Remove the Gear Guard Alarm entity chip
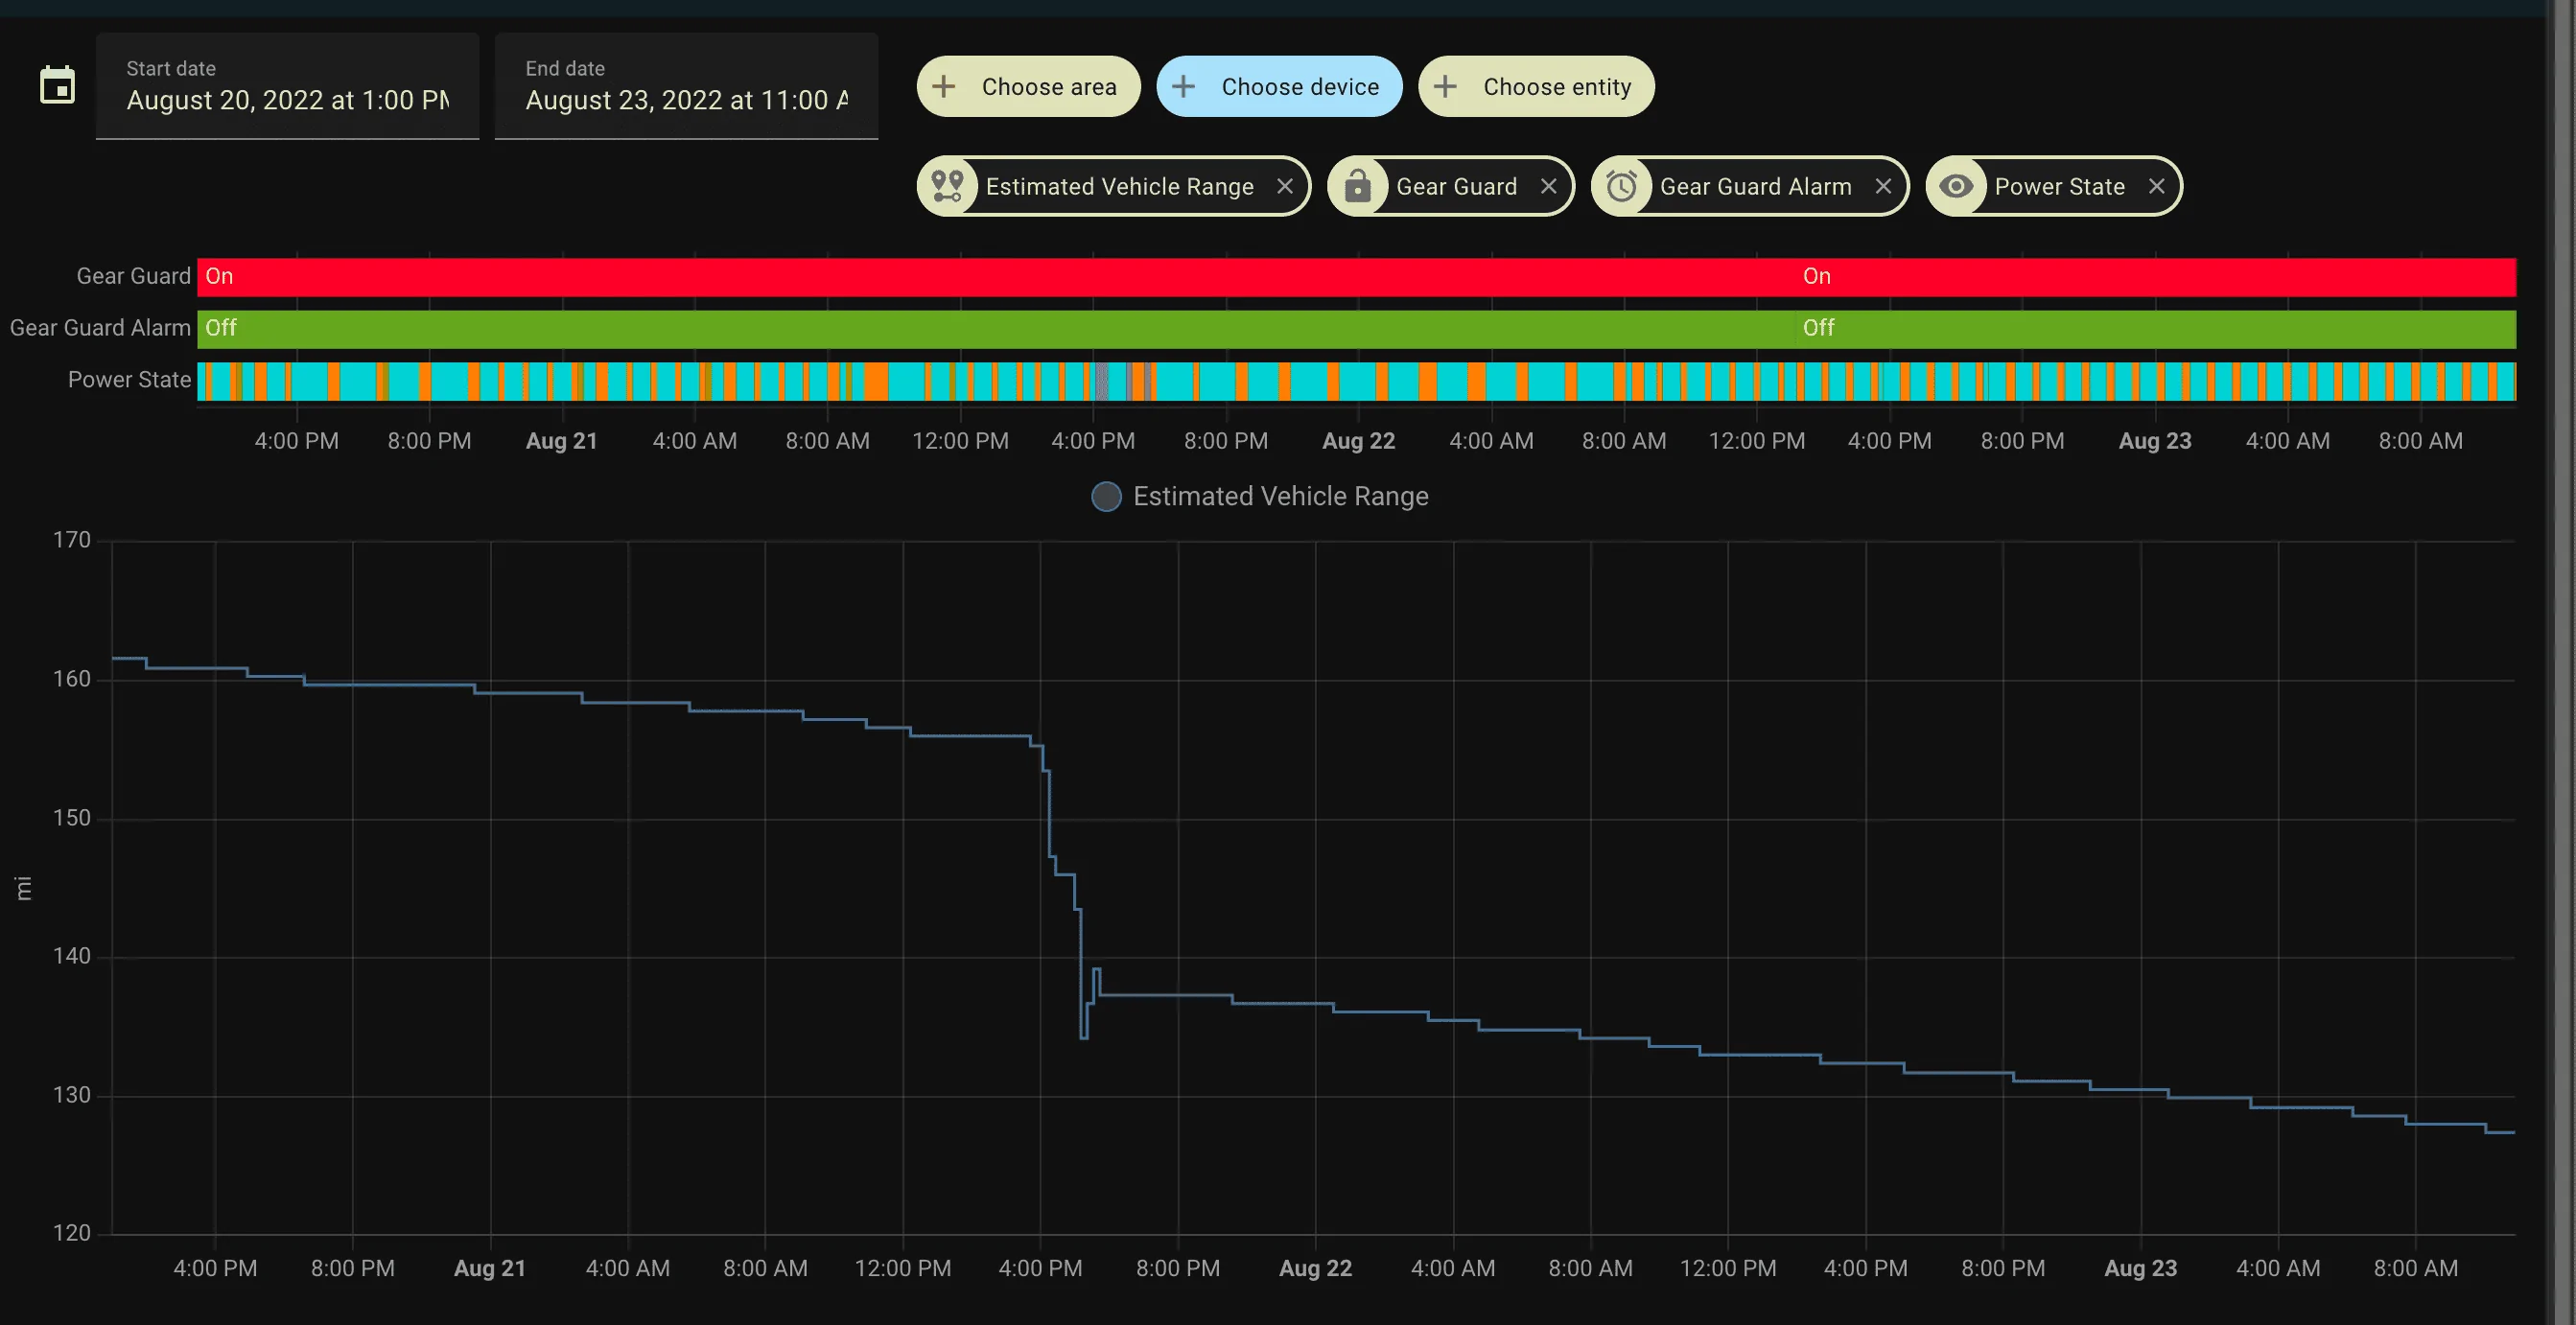 click(1883, 186)
